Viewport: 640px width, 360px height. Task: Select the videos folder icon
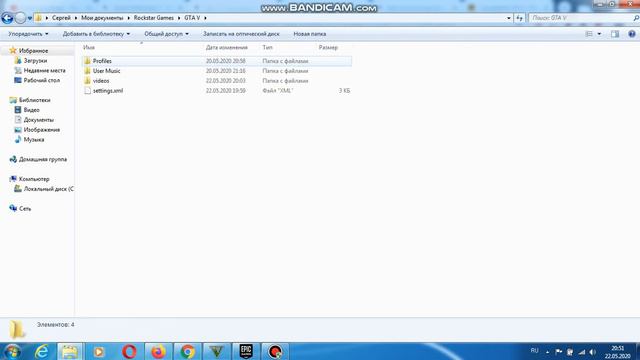(87, 80)
